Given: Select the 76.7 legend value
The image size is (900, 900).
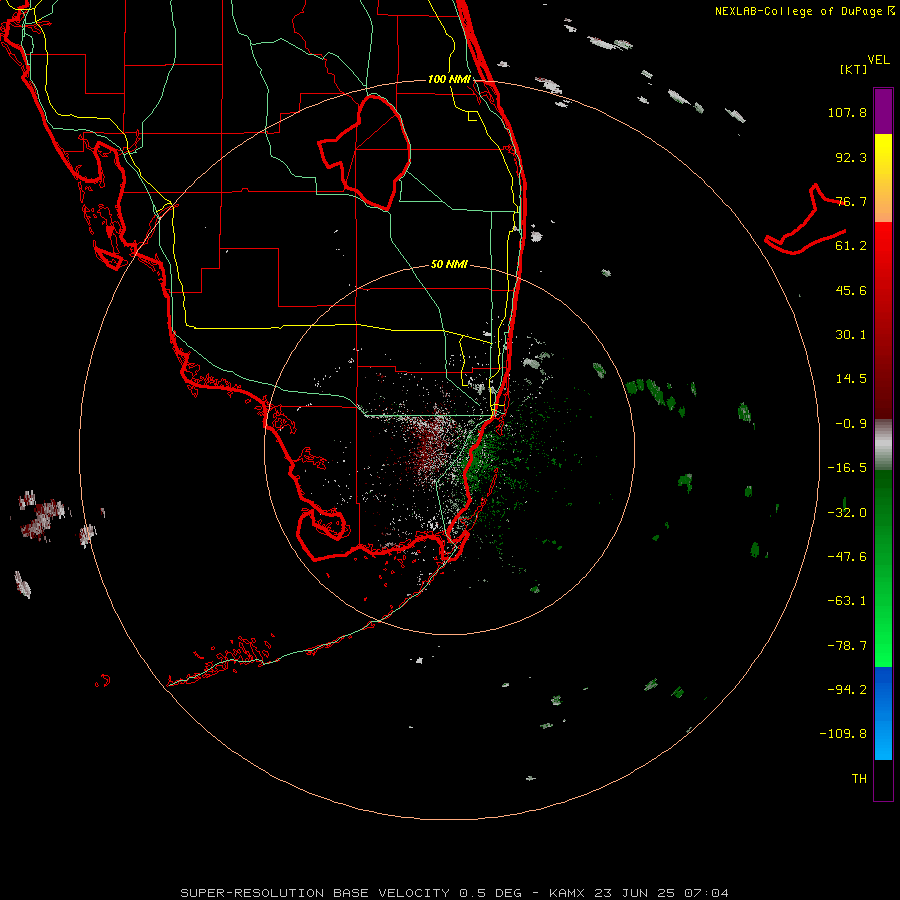Looking at the screenshot, I should pos(851,201).
